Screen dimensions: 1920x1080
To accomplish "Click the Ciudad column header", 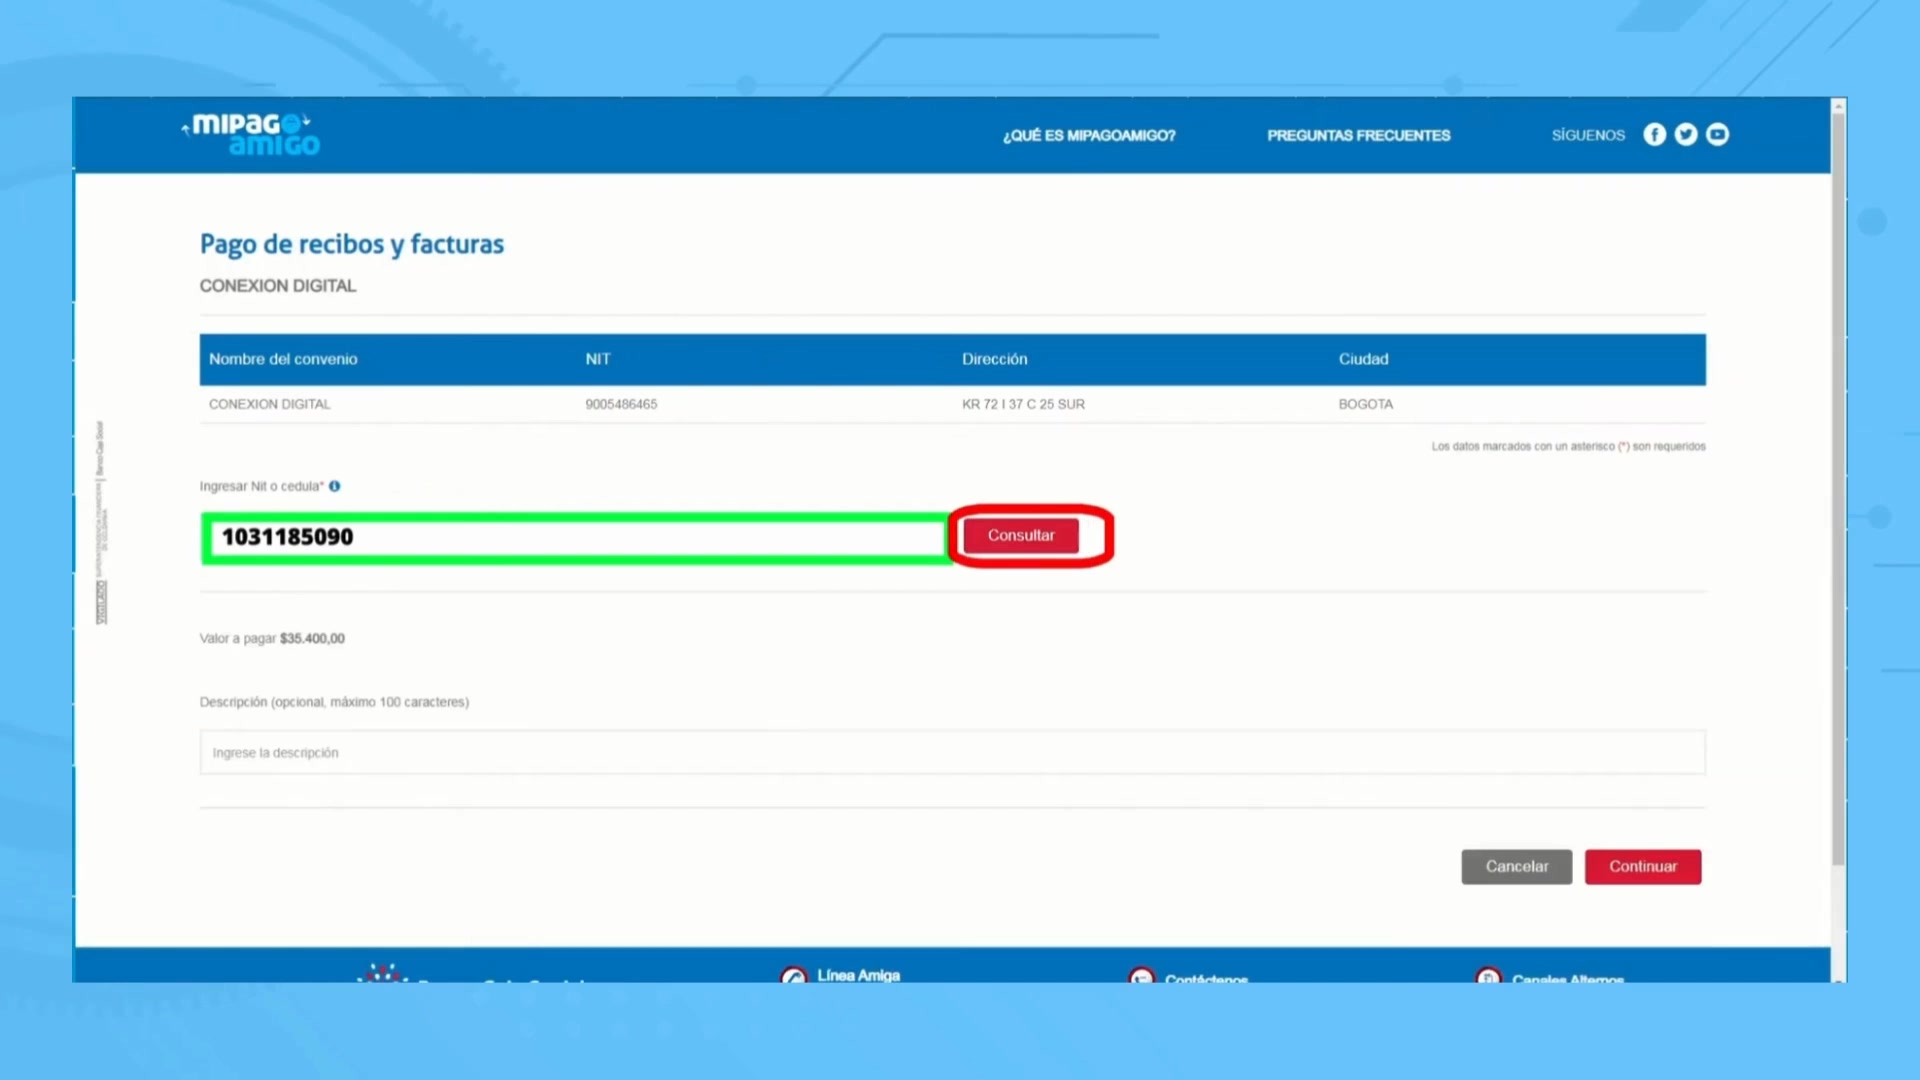I will (1363, 359).
